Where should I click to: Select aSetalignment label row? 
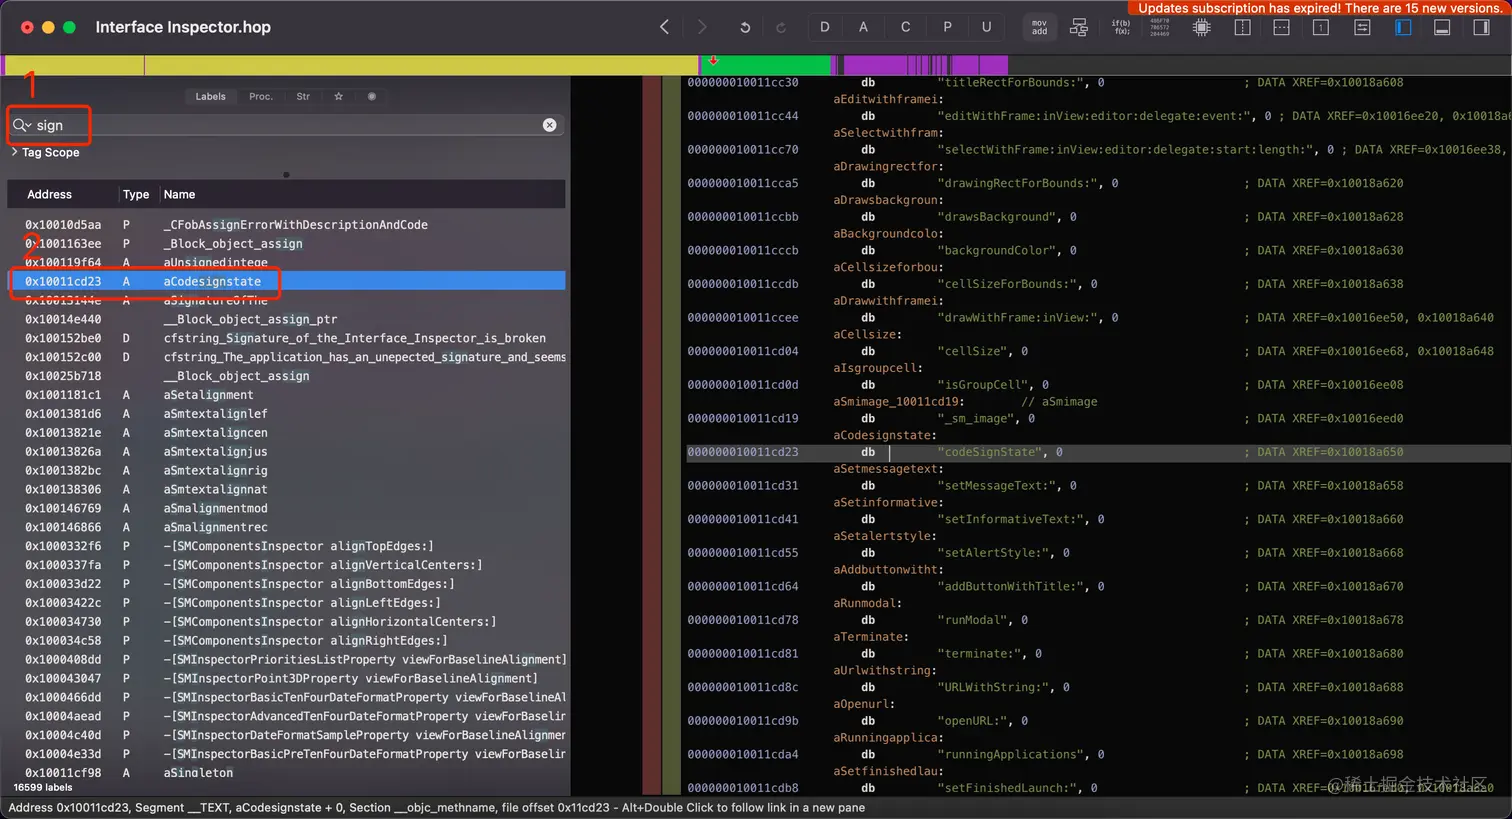point(287,395)
